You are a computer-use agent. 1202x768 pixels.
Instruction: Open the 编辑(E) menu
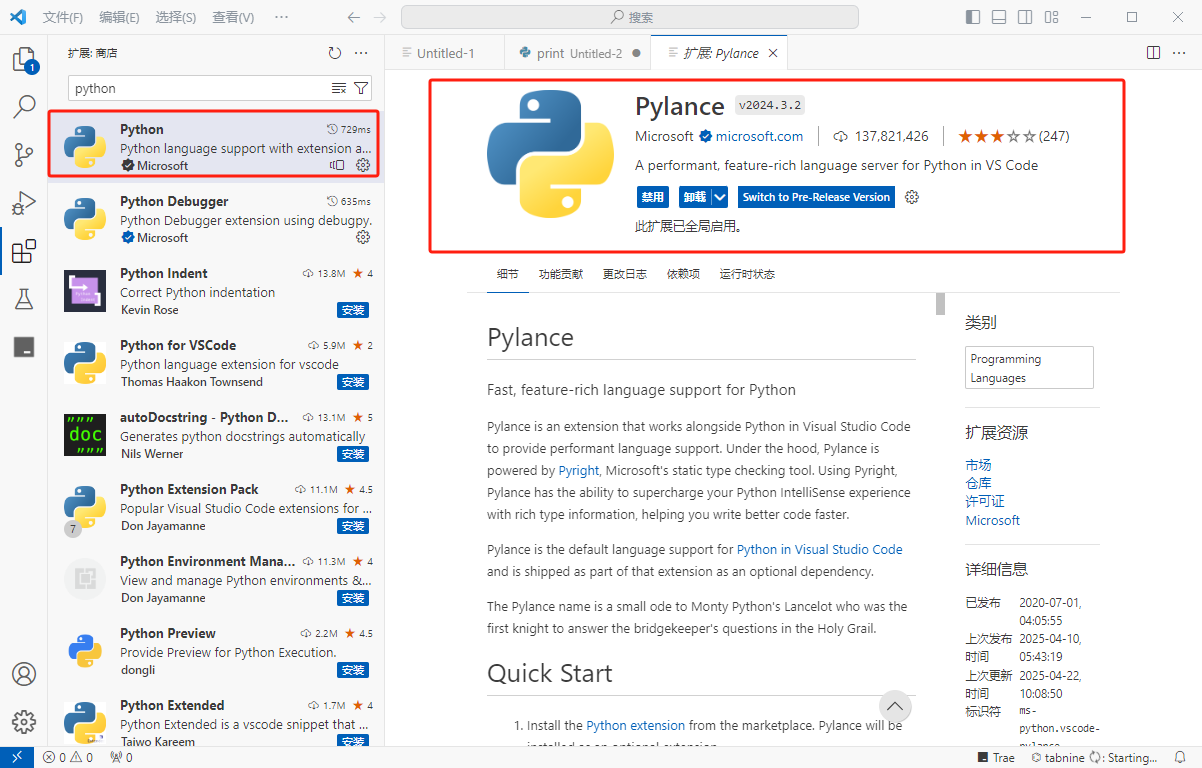tap(120, 17)
